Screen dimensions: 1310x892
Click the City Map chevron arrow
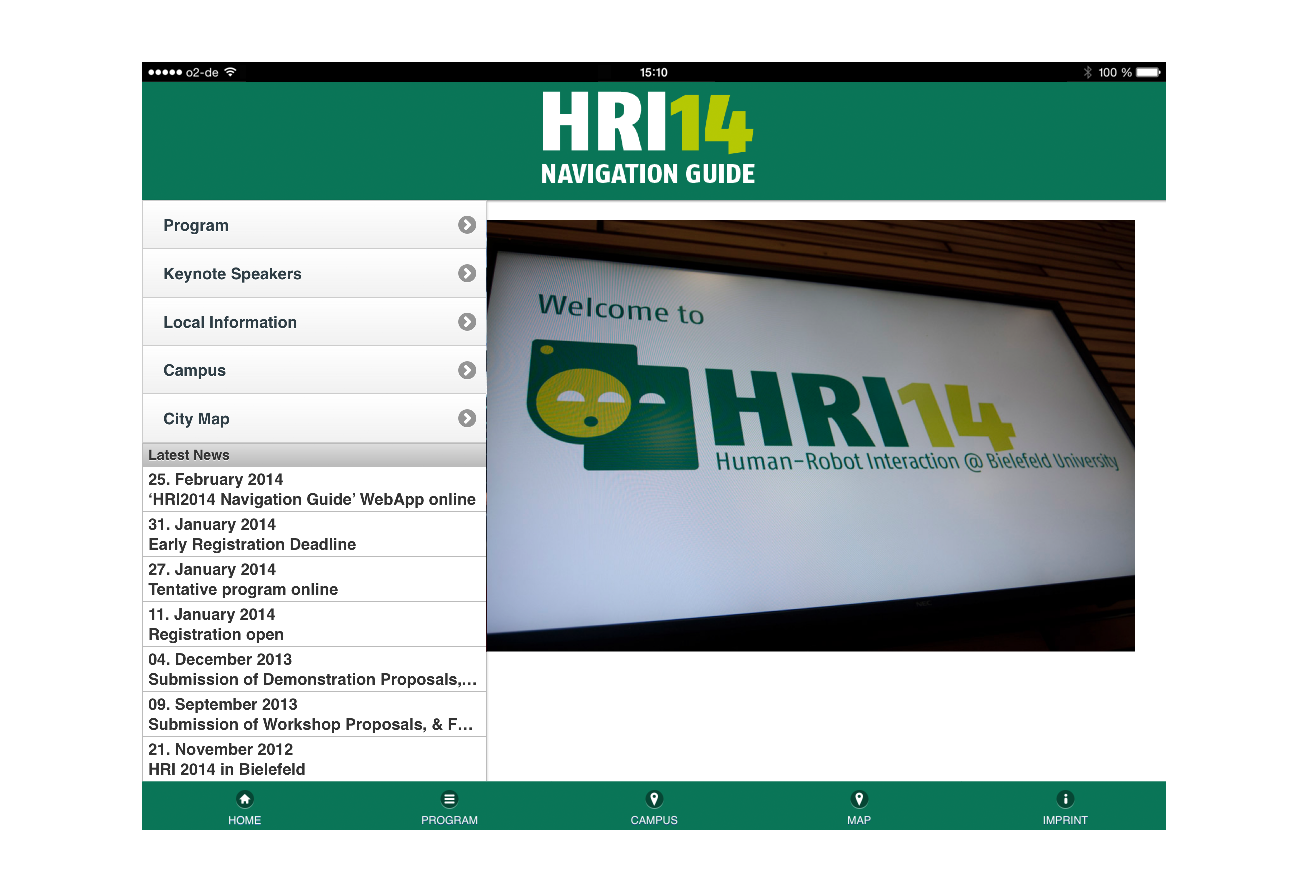[467, 419]
